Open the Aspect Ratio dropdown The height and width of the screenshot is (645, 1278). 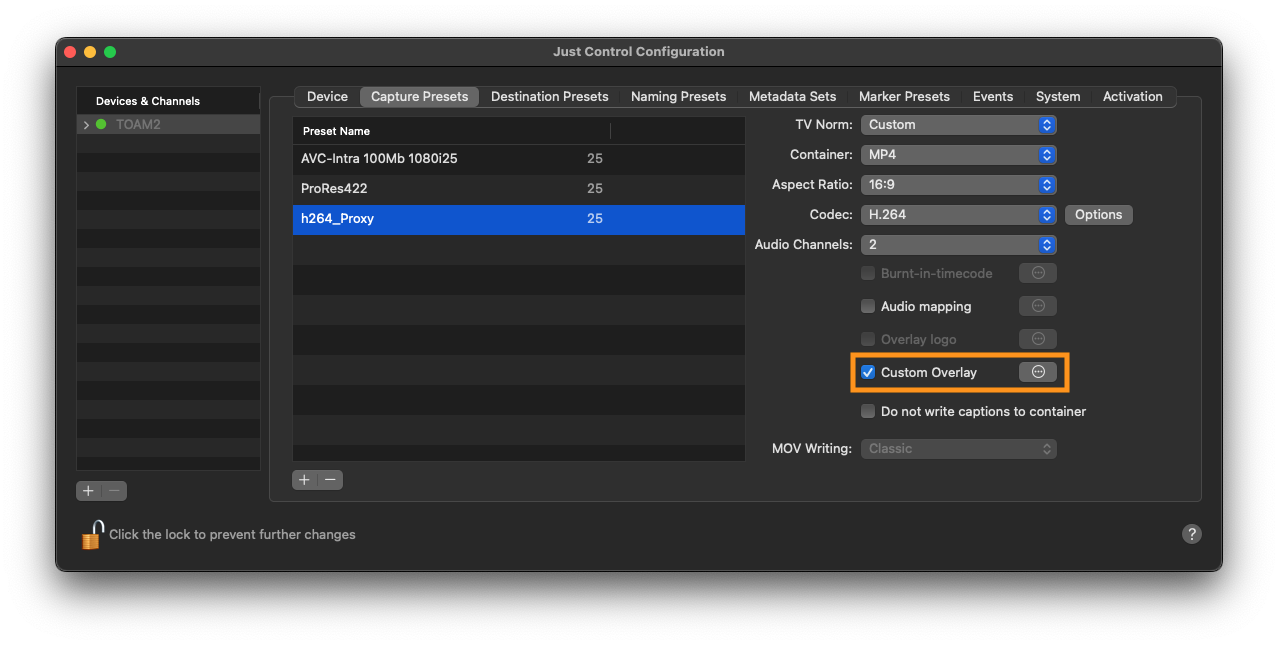point(958,185)
